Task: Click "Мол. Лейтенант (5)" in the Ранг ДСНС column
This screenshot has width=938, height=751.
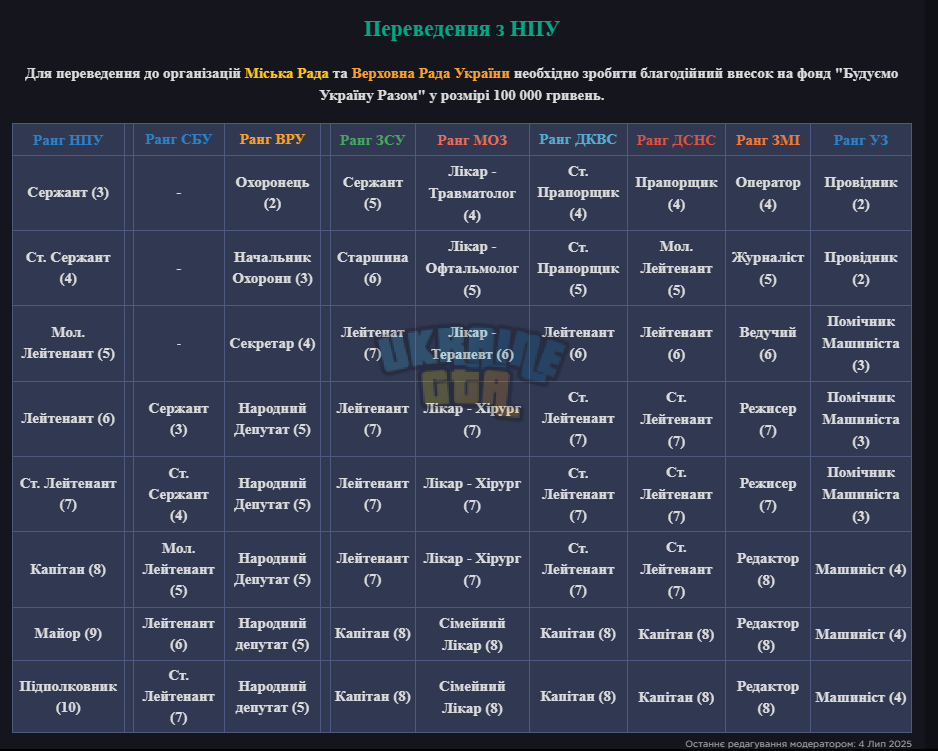Action: coord(676,268)
